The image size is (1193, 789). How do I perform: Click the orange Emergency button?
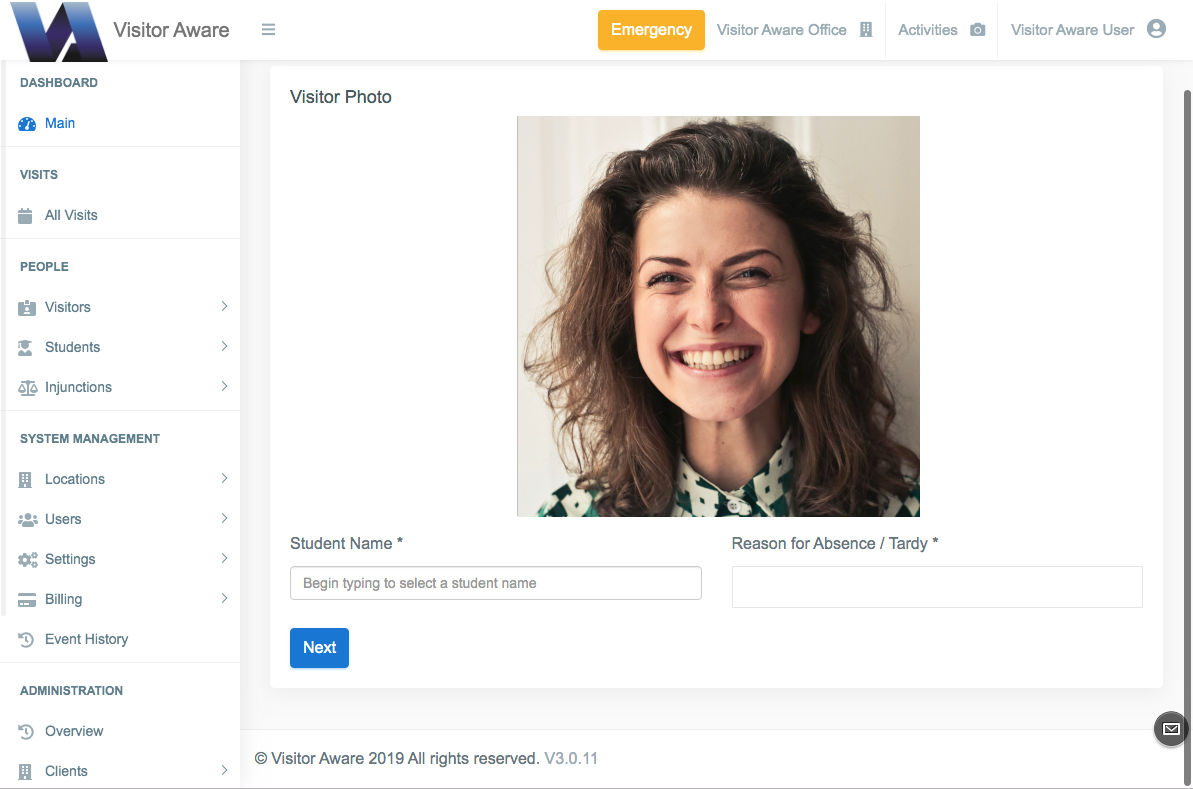pyautogui.click(x=651, y=30)
